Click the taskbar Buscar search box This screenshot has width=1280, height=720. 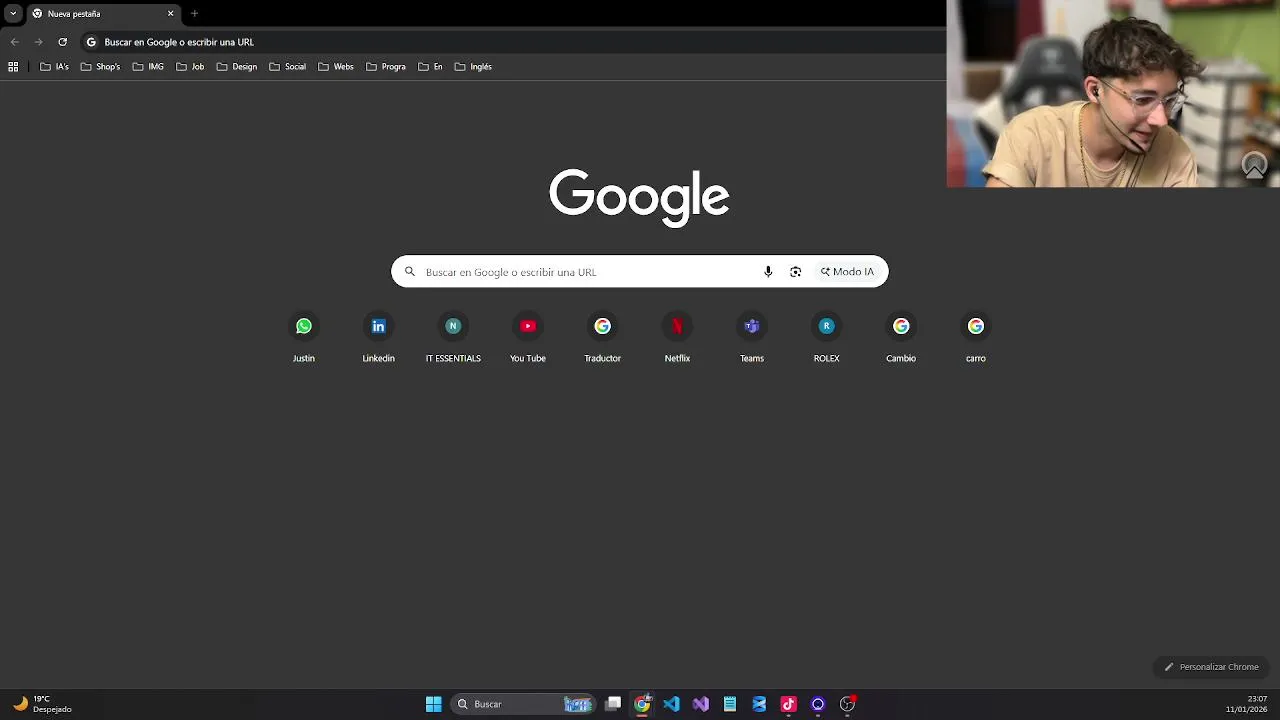coord(524,704)
